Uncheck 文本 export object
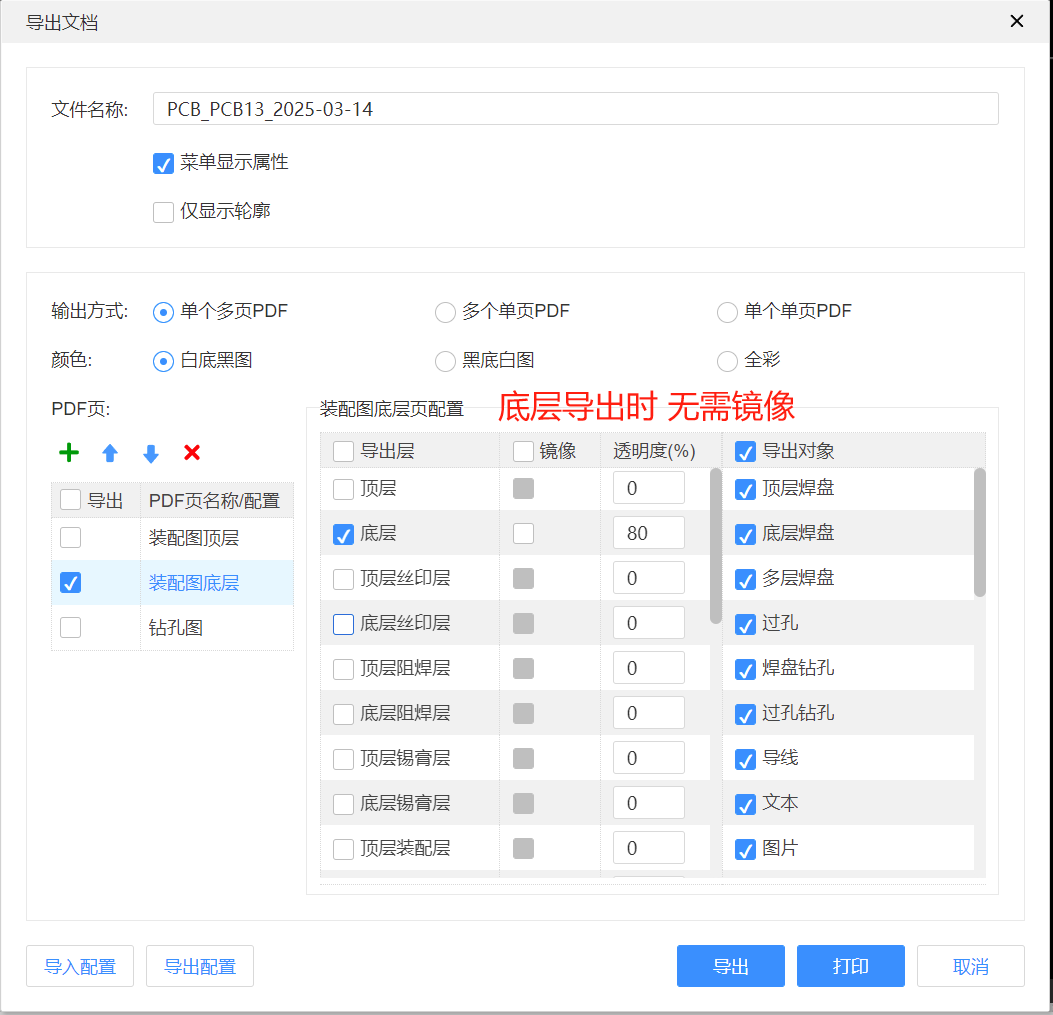 point(744,803)
